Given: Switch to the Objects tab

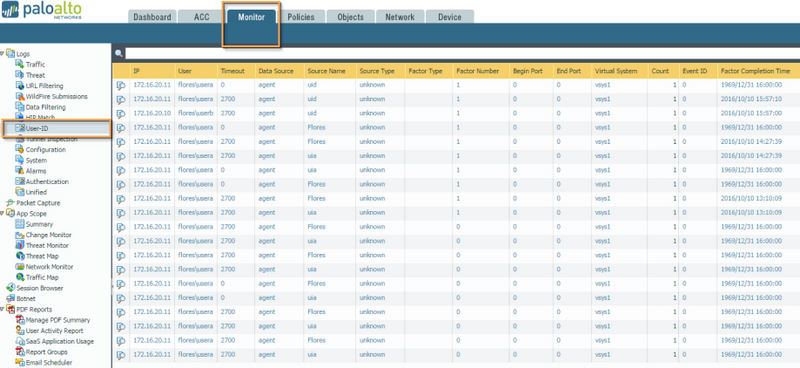Looking at the screenshot, I should click(351, 17).
